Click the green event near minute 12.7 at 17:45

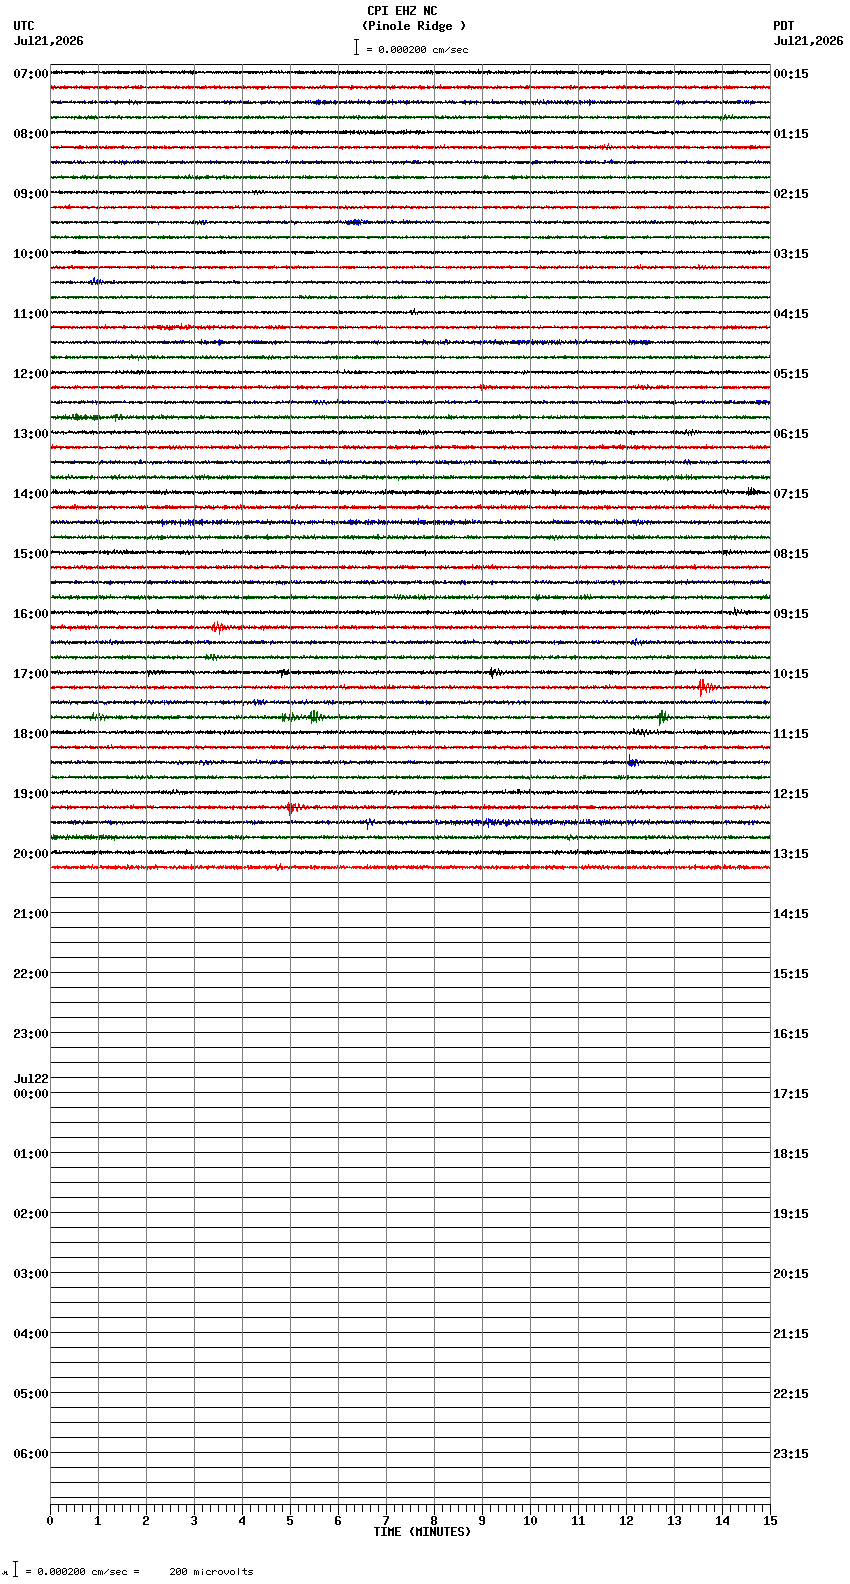click(x=662, y=716)
